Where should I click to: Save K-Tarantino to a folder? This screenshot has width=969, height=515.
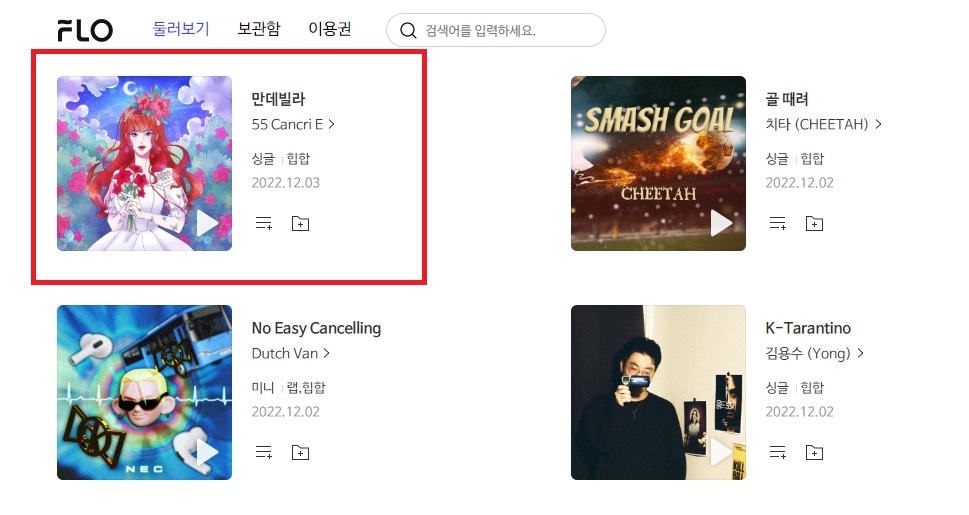(x=815, y=453)
